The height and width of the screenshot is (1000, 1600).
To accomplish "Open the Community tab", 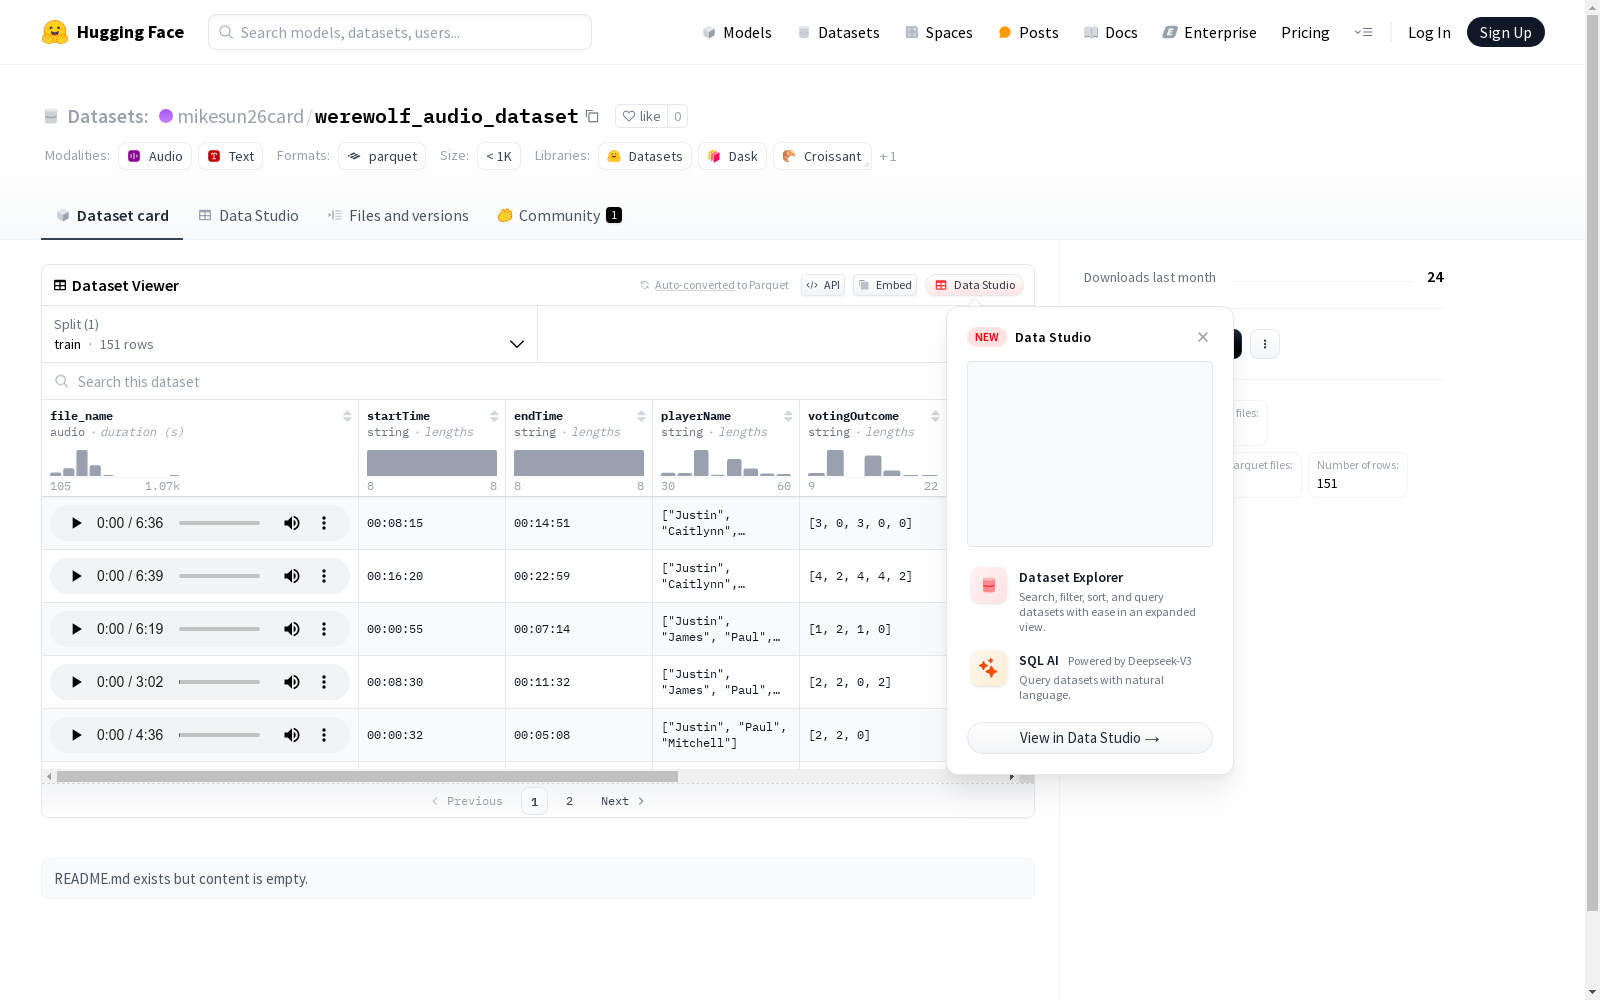I will click(x=560, y=216).
